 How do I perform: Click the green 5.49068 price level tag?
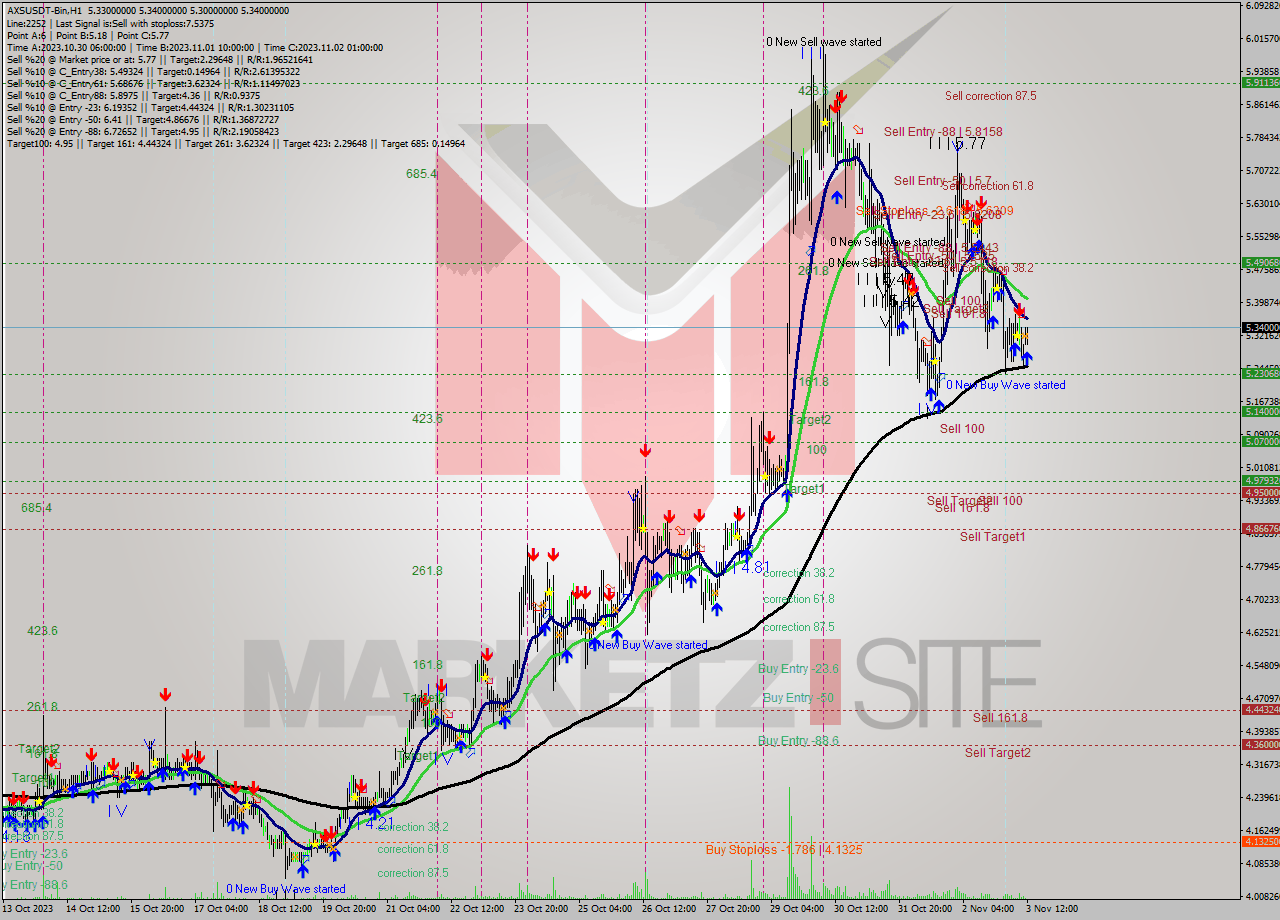point(1260,262)
